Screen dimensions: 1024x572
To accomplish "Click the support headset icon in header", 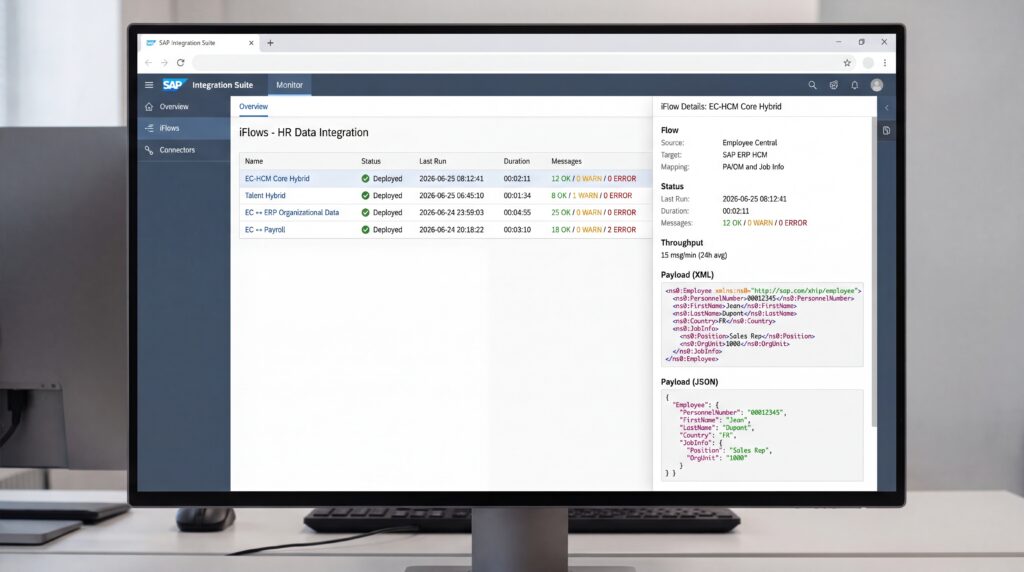I will pos(833,85).
